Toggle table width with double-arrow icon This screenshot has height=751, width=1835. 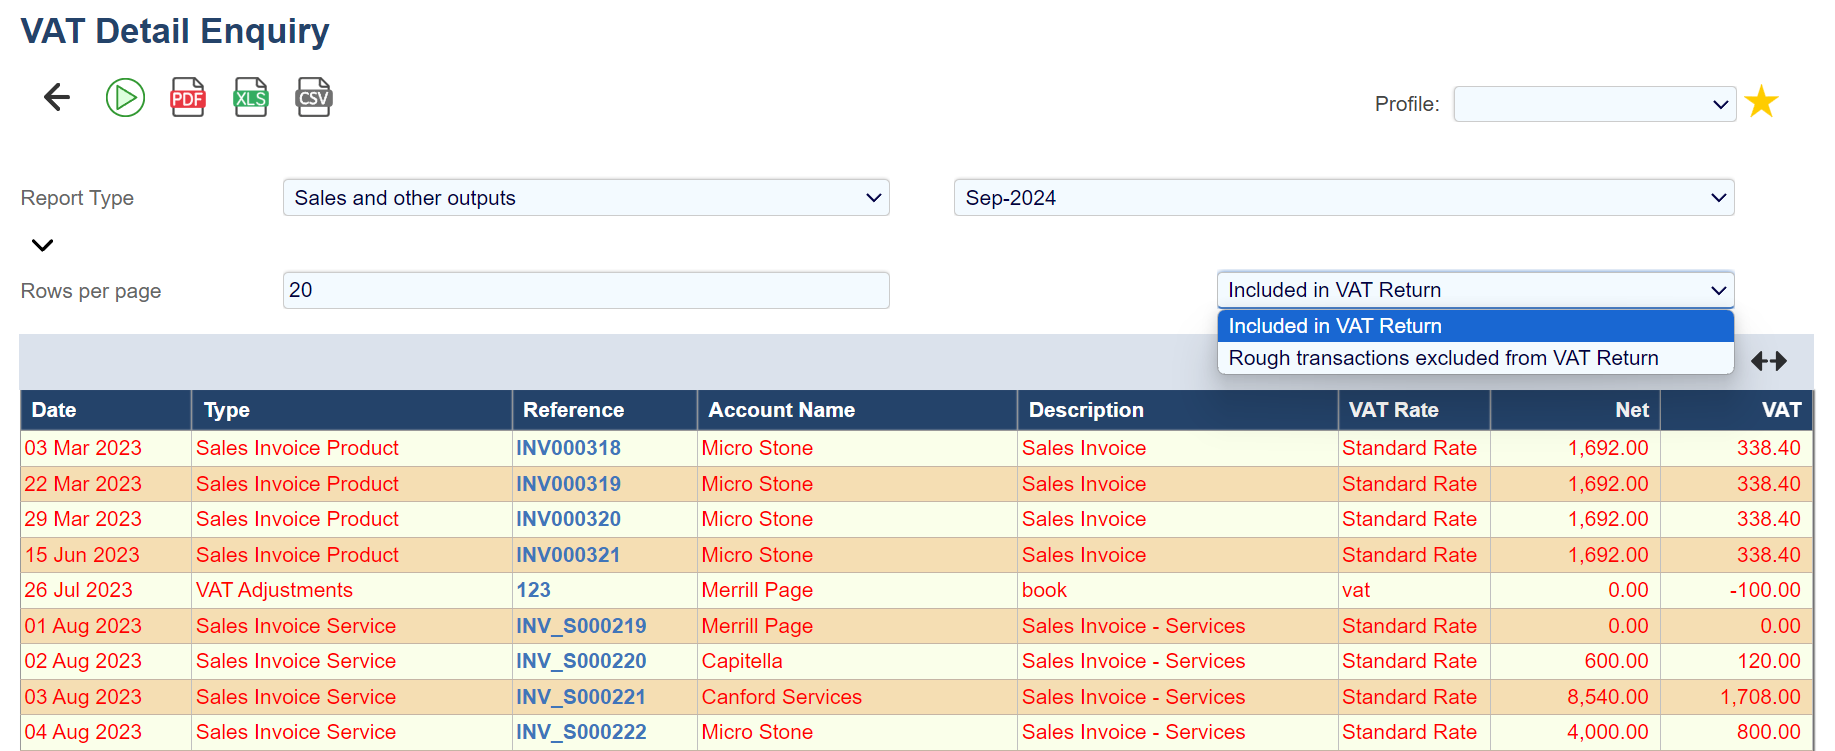1768,361
